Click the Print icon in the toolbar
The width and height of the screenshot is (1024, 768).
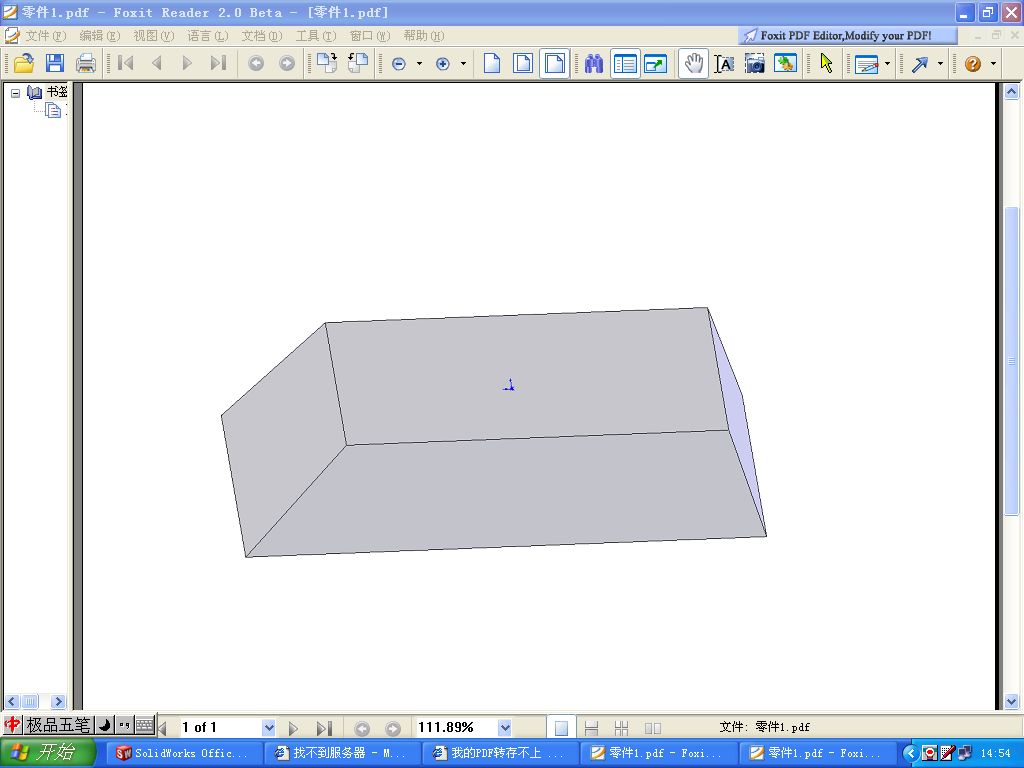[86, 63]
